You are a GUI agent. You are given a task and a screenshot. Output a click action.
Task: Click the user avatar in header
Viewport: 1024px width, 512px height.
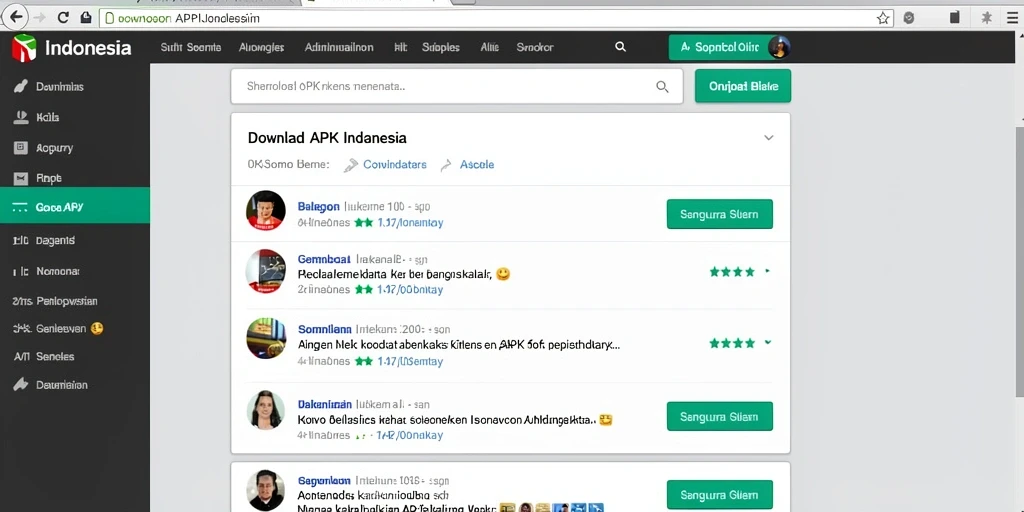click(x=779, y=47)
